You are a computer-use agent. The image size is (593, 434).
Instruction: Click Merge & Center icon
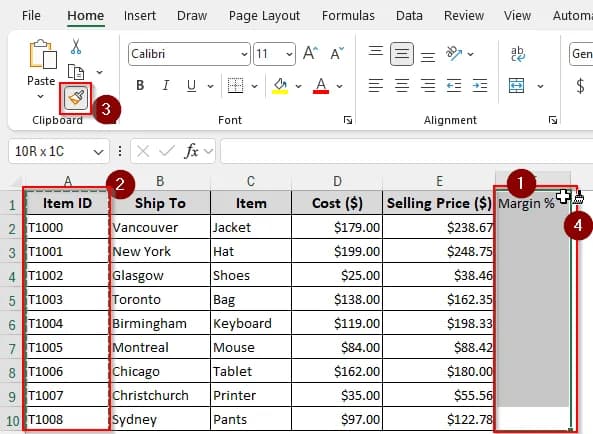[517, 85]
